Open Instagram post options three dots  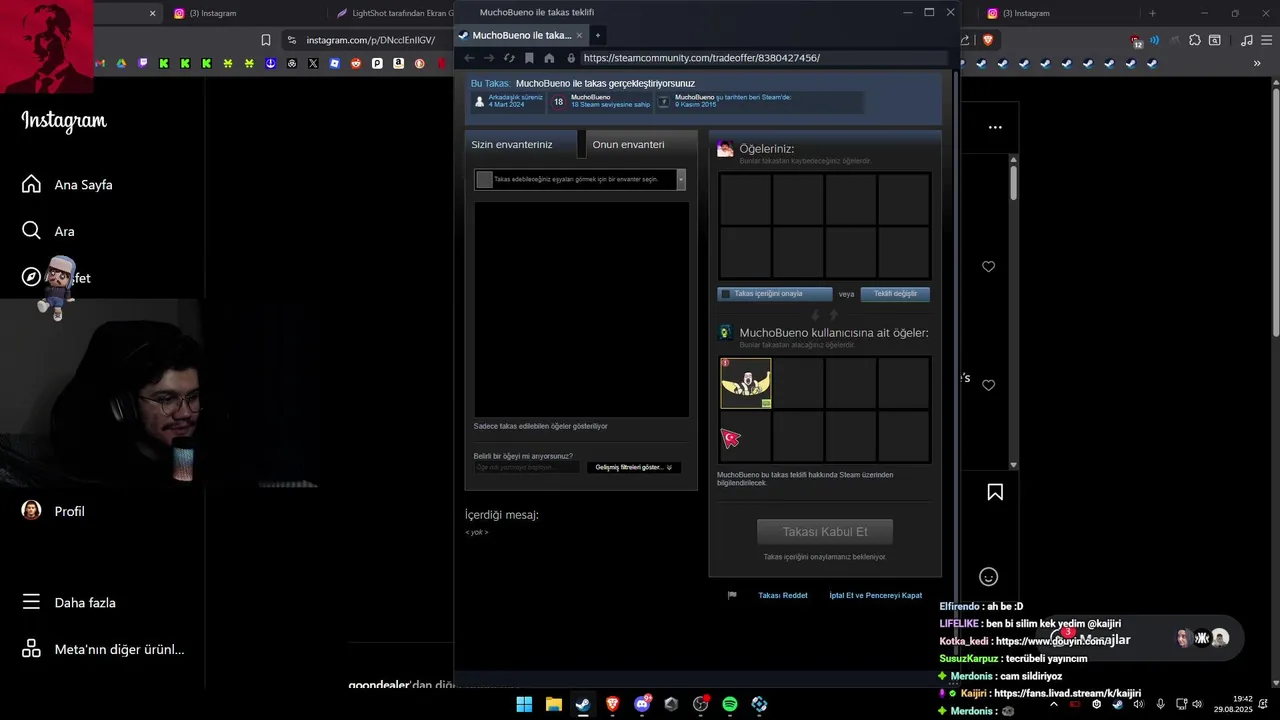click(995, 127)
